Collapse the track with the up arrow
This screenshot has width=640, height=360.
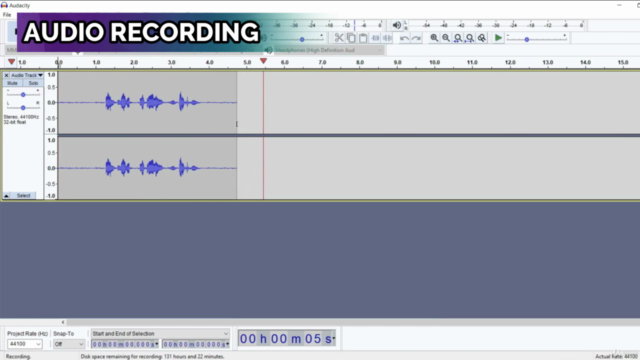click(7, 196)
